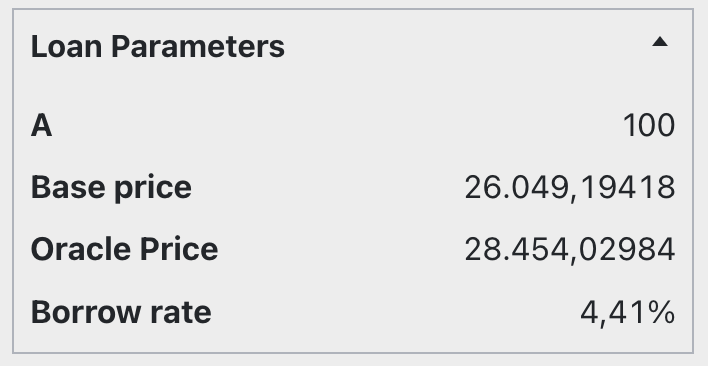
Task: Click the word Price after Oracle
Action: pos(179,250)
